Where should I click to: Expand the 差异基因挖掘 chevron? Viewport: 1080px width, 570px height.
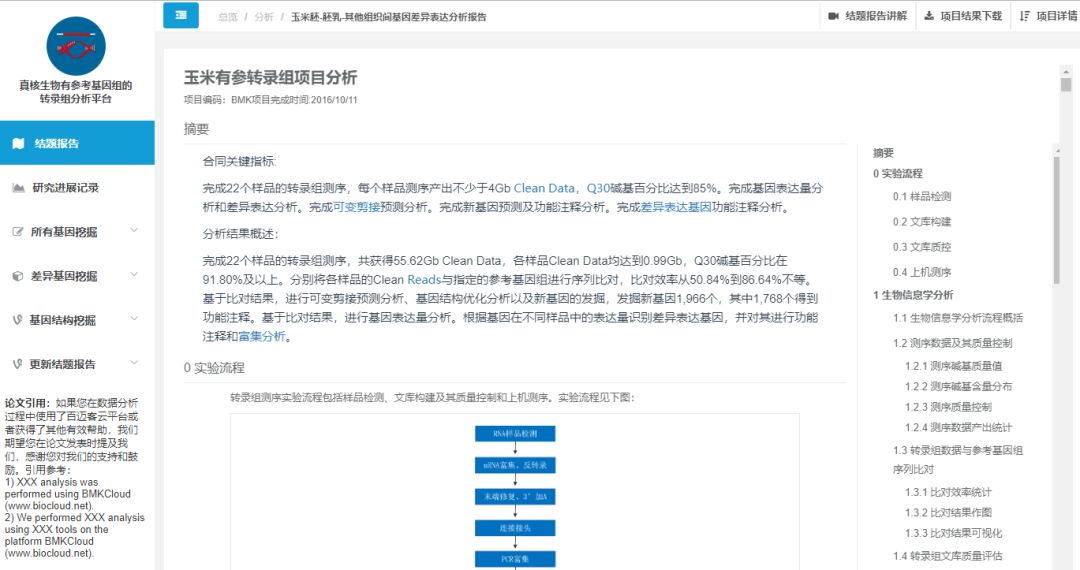tap(134, 275)
